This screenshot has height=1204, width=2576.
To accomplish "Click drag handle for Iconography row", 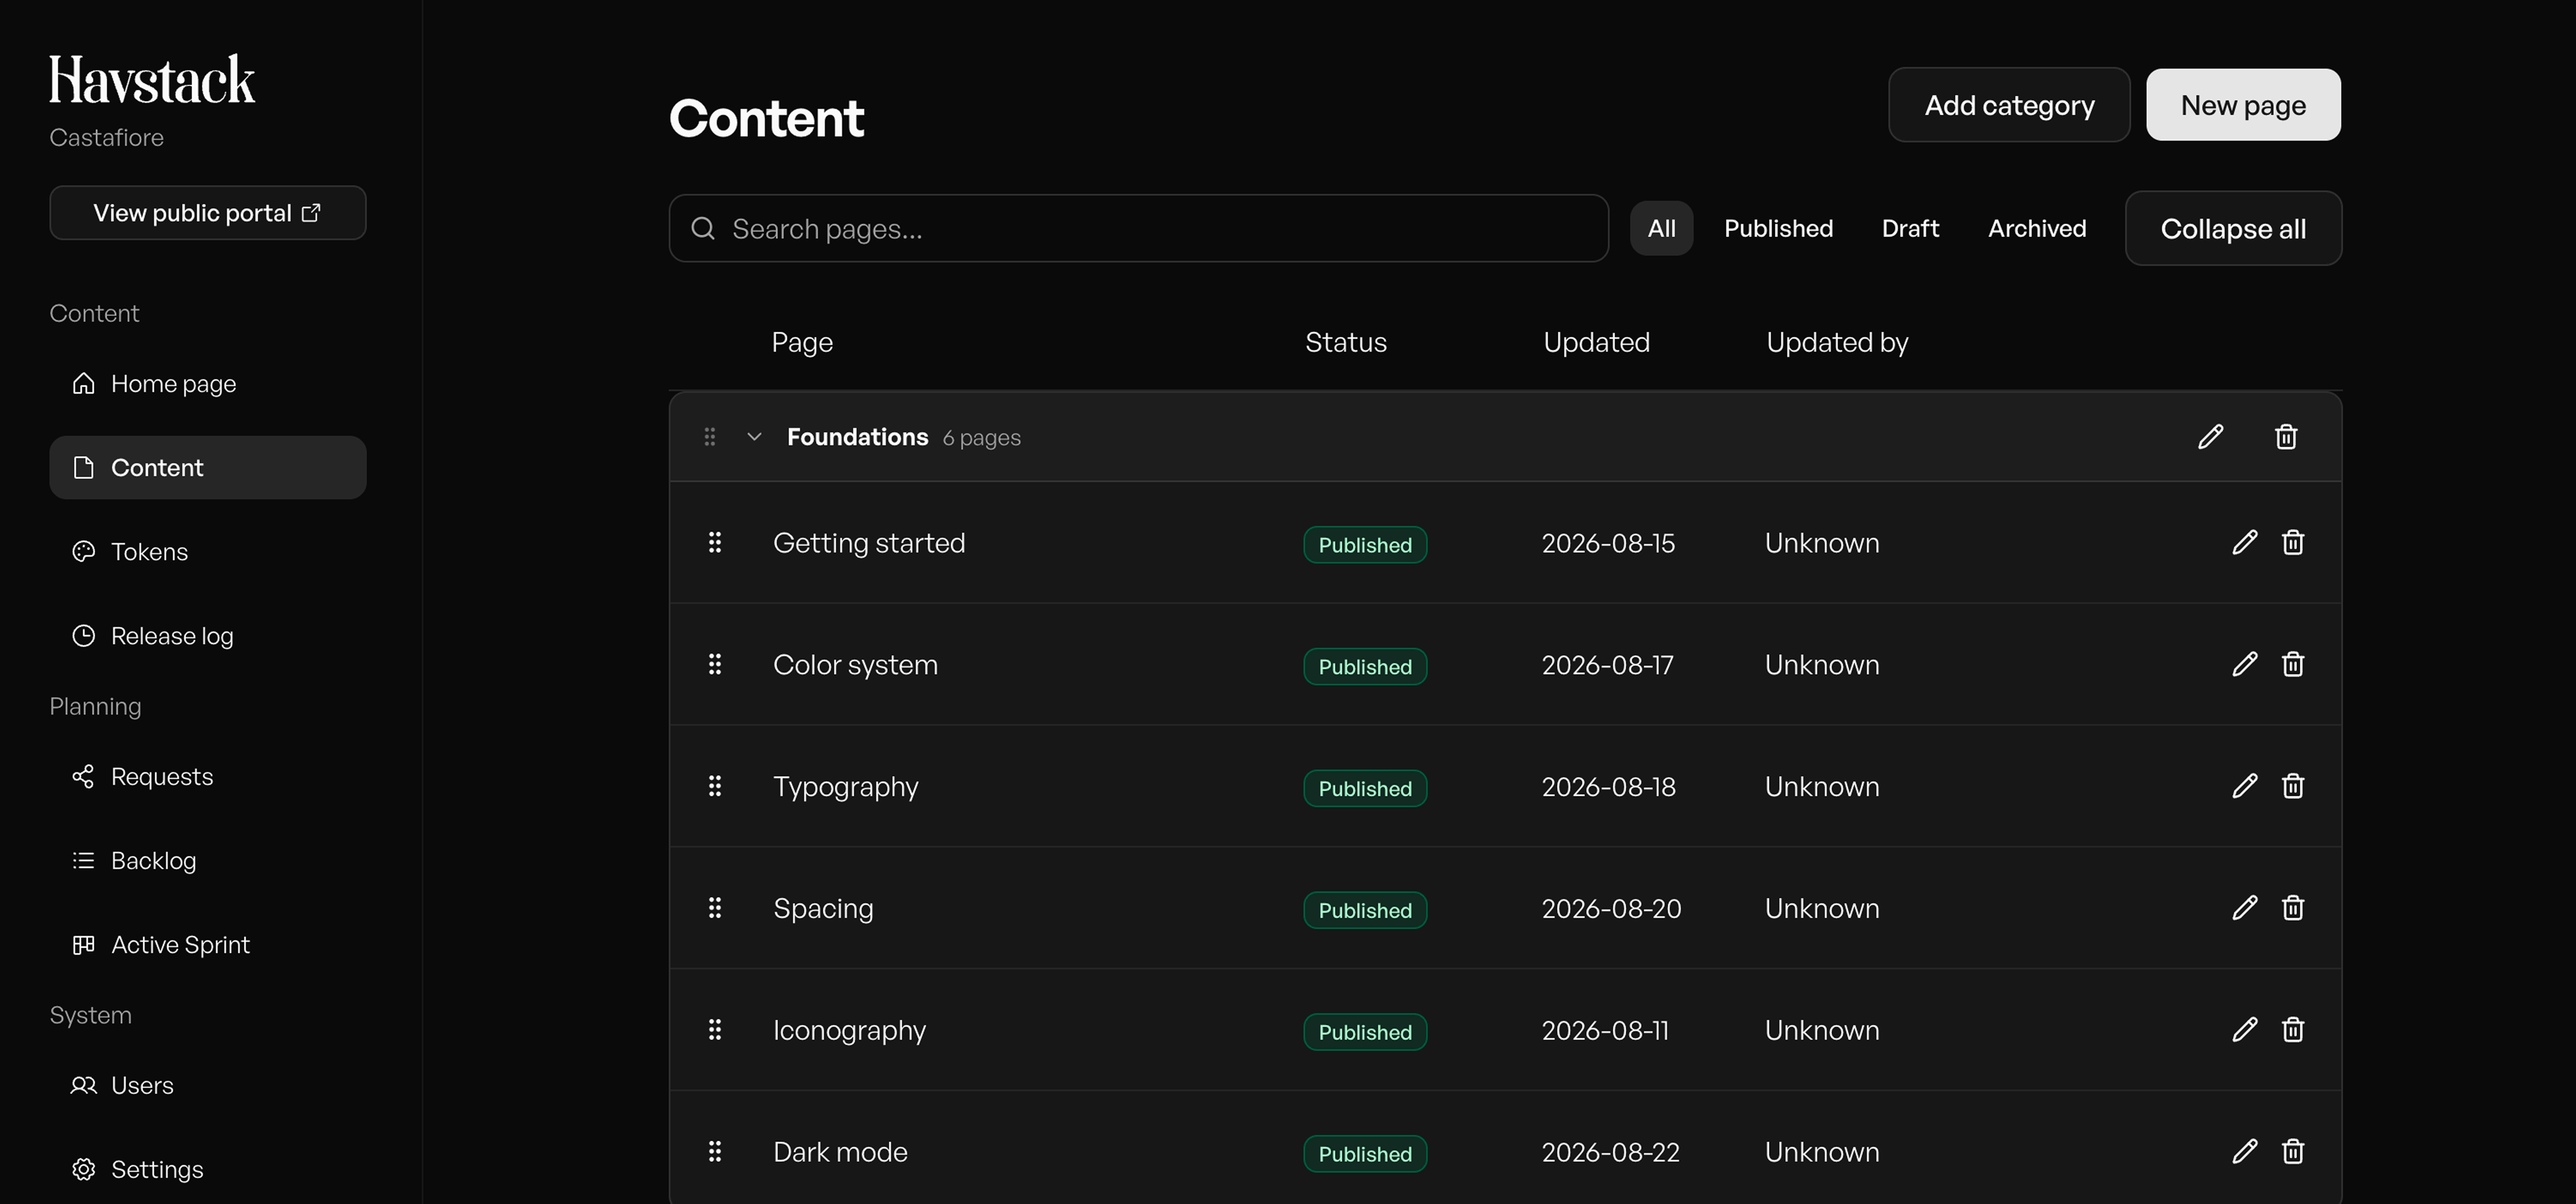I will point(715,1030).
